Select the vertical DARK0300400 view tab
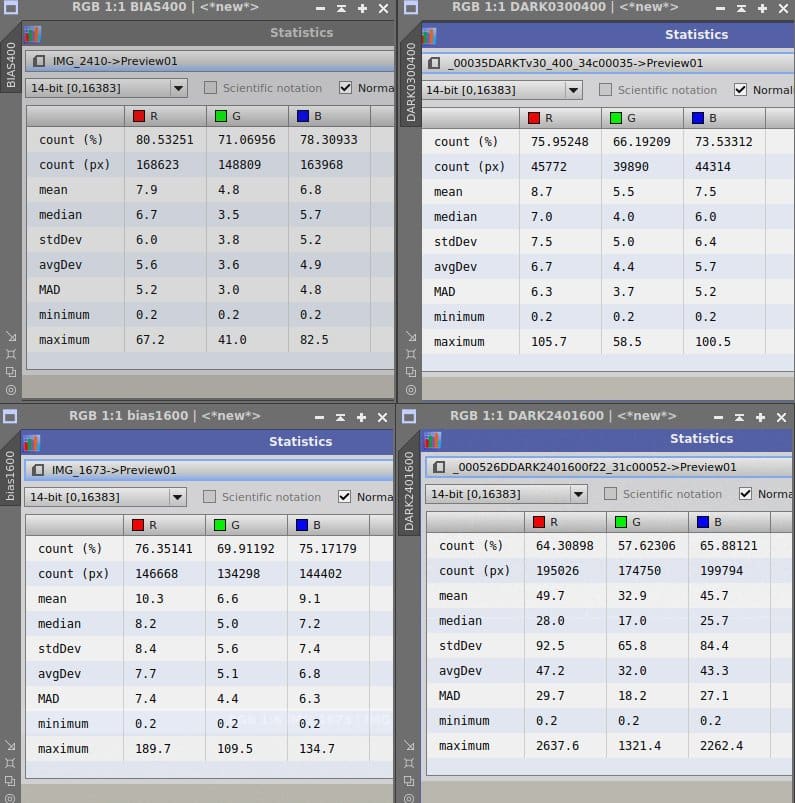Viewport: 795px width, 803px height. pyautogui.click(x=410, y=82)
